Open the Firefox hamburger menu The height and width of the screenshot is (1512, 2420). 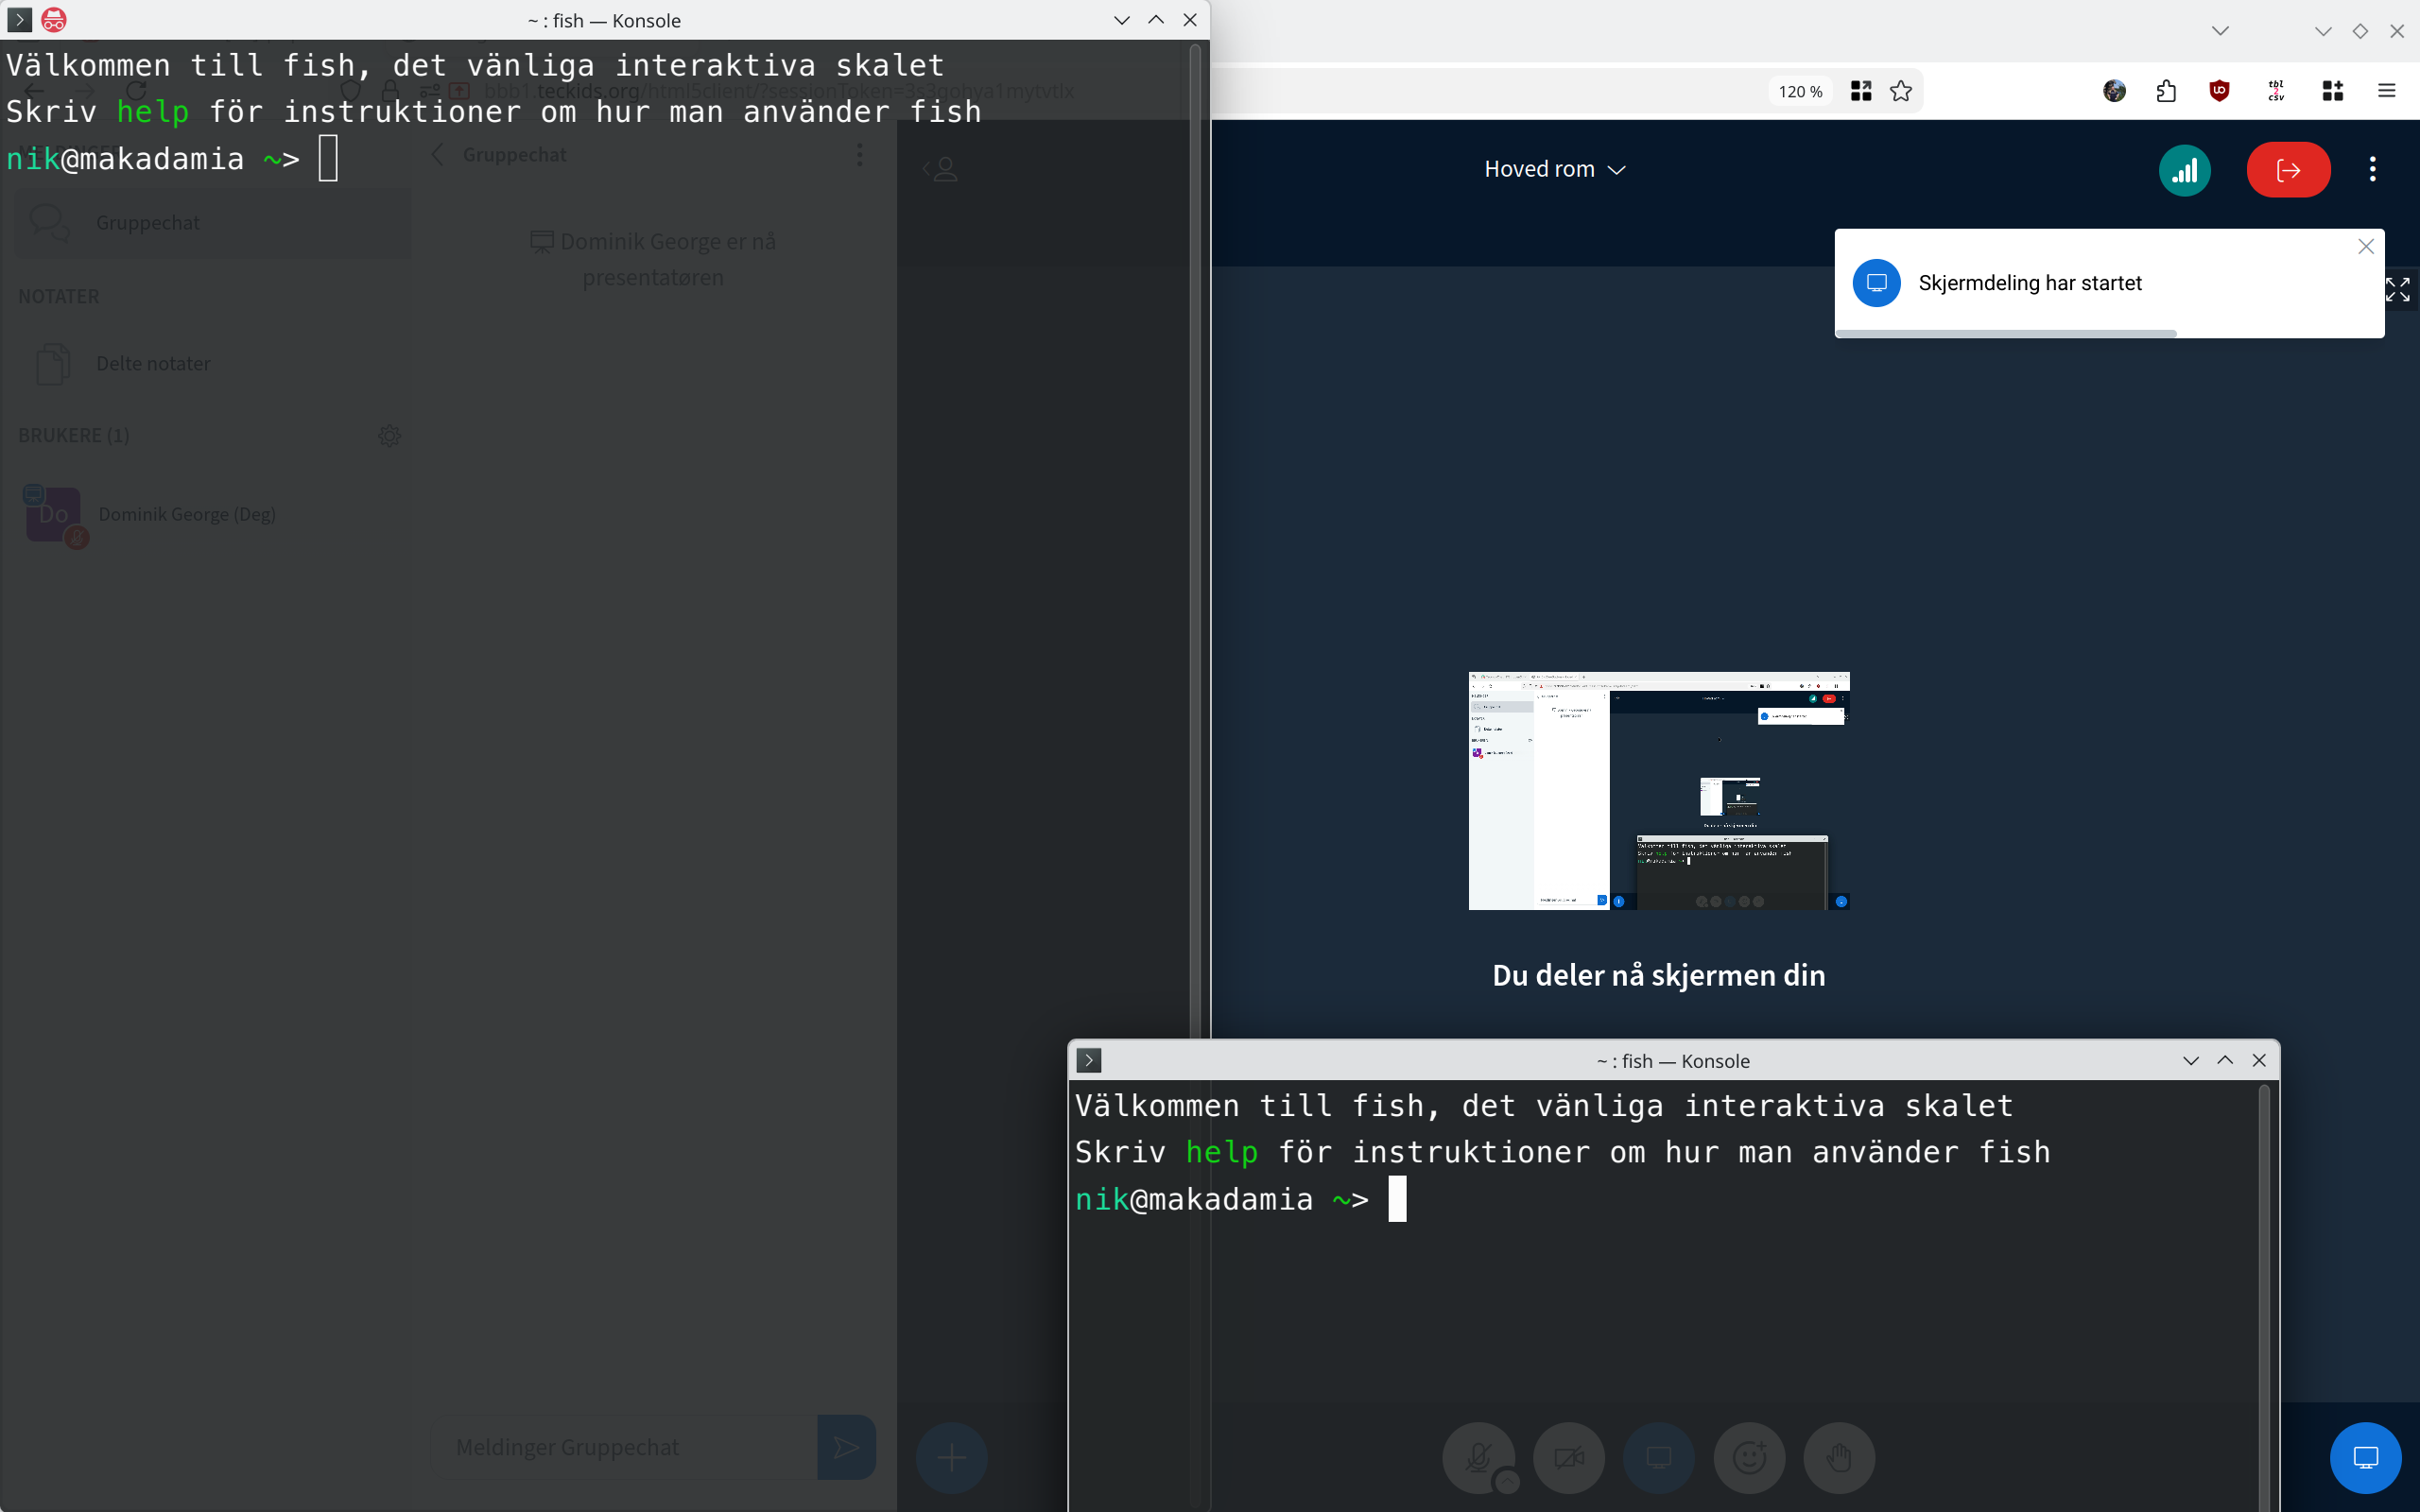point(2386,91)
